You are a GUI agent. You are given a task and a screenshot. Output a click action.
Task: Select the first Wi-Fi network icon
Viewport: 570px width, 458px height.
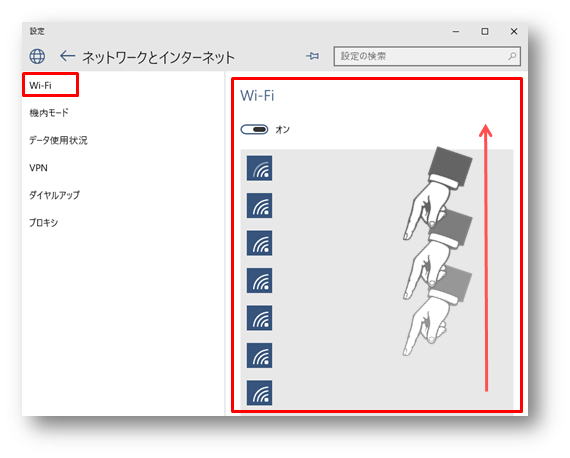259,168
